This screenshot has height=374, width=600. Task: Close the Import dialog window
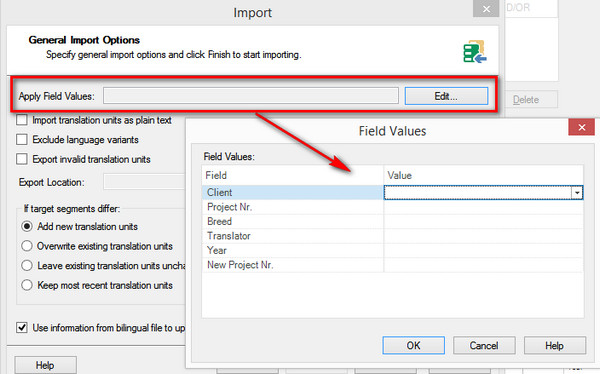pos(486,9)
